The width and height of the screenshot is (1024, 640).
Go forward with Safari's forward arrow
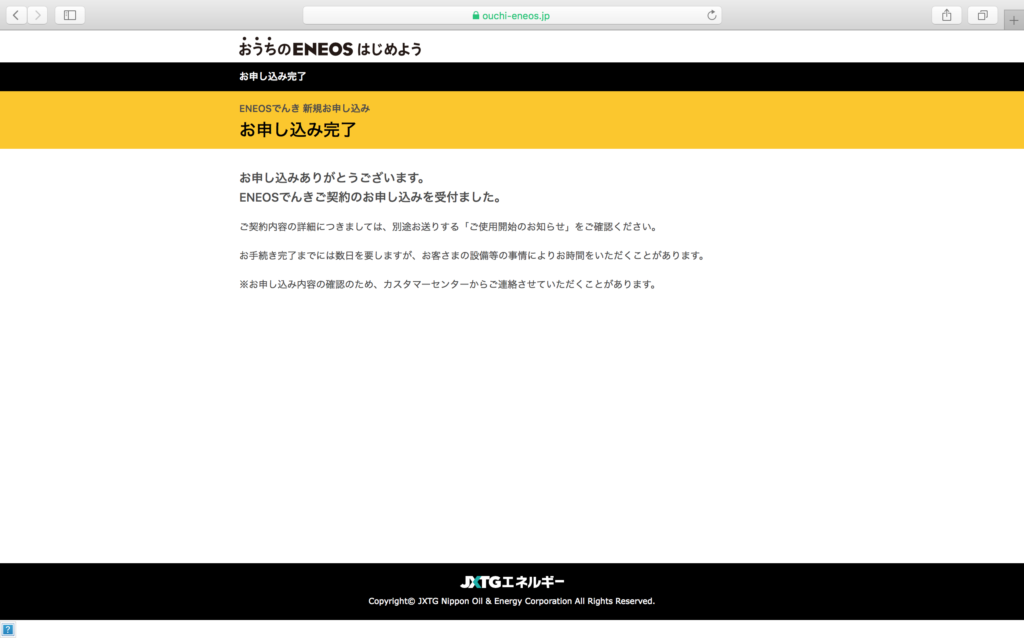click(x=38, y=15)
